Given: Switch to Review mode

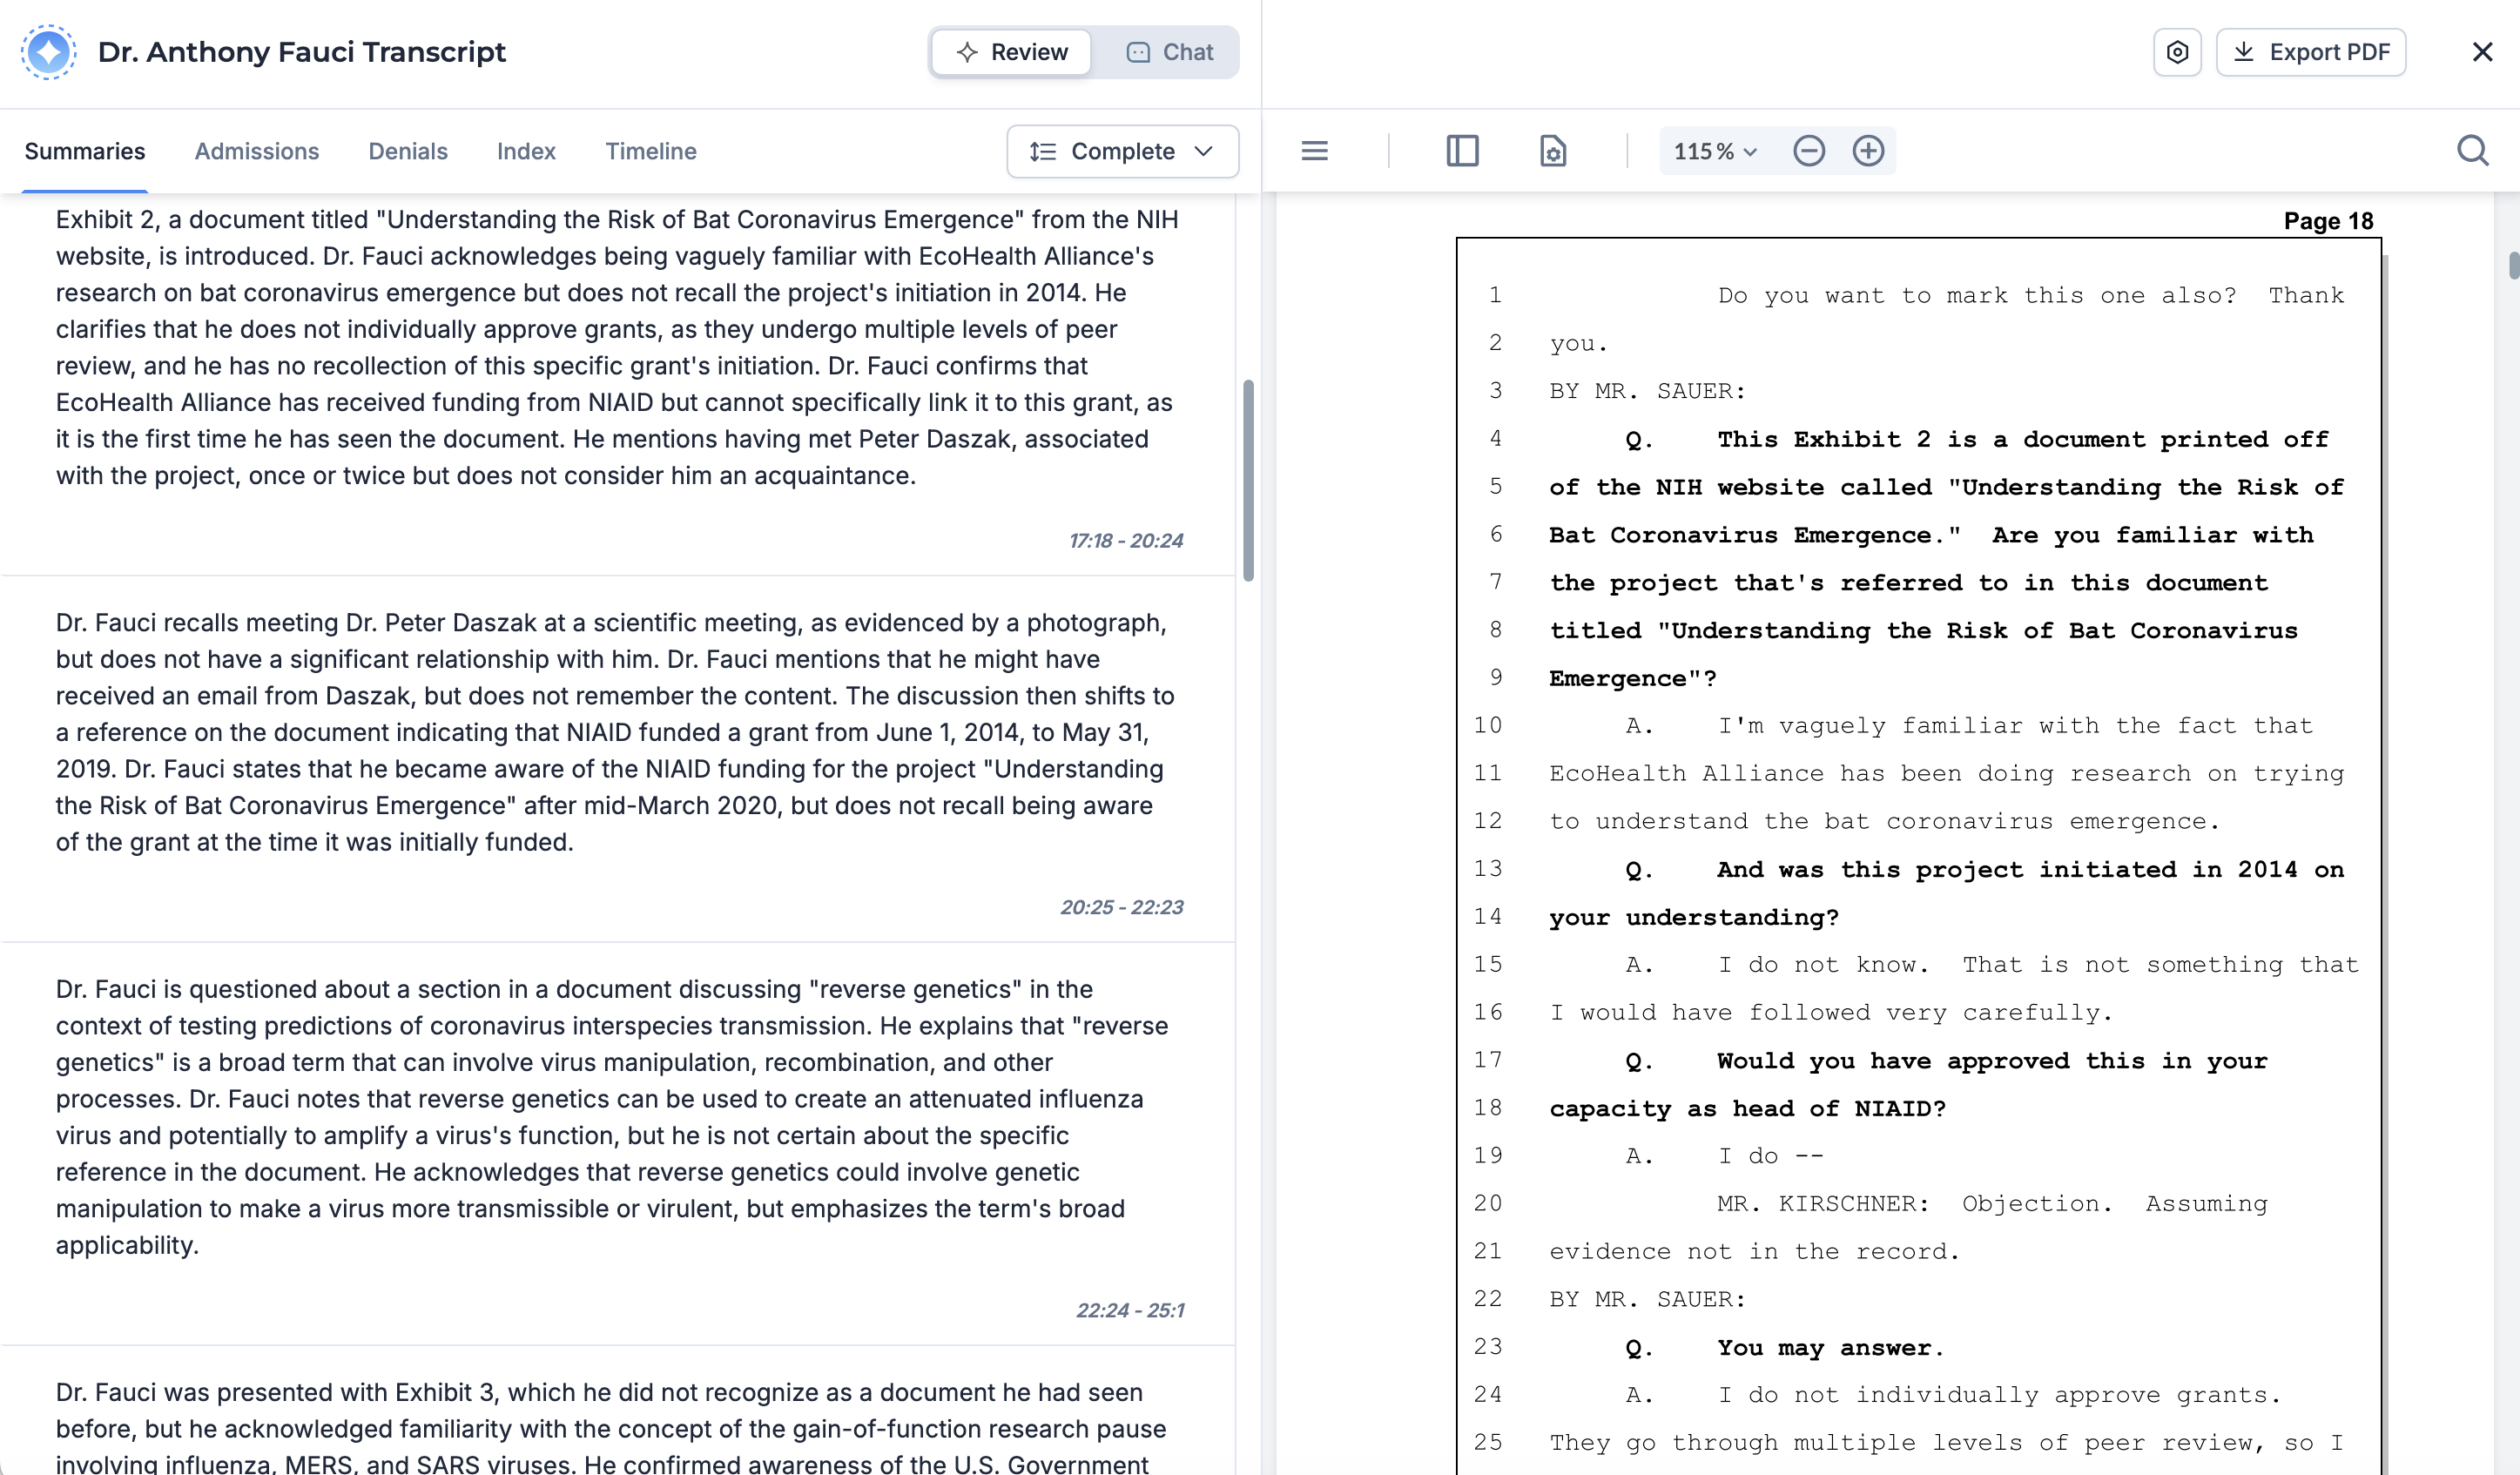Looking at the screenshot, I should coord(1011,52).
